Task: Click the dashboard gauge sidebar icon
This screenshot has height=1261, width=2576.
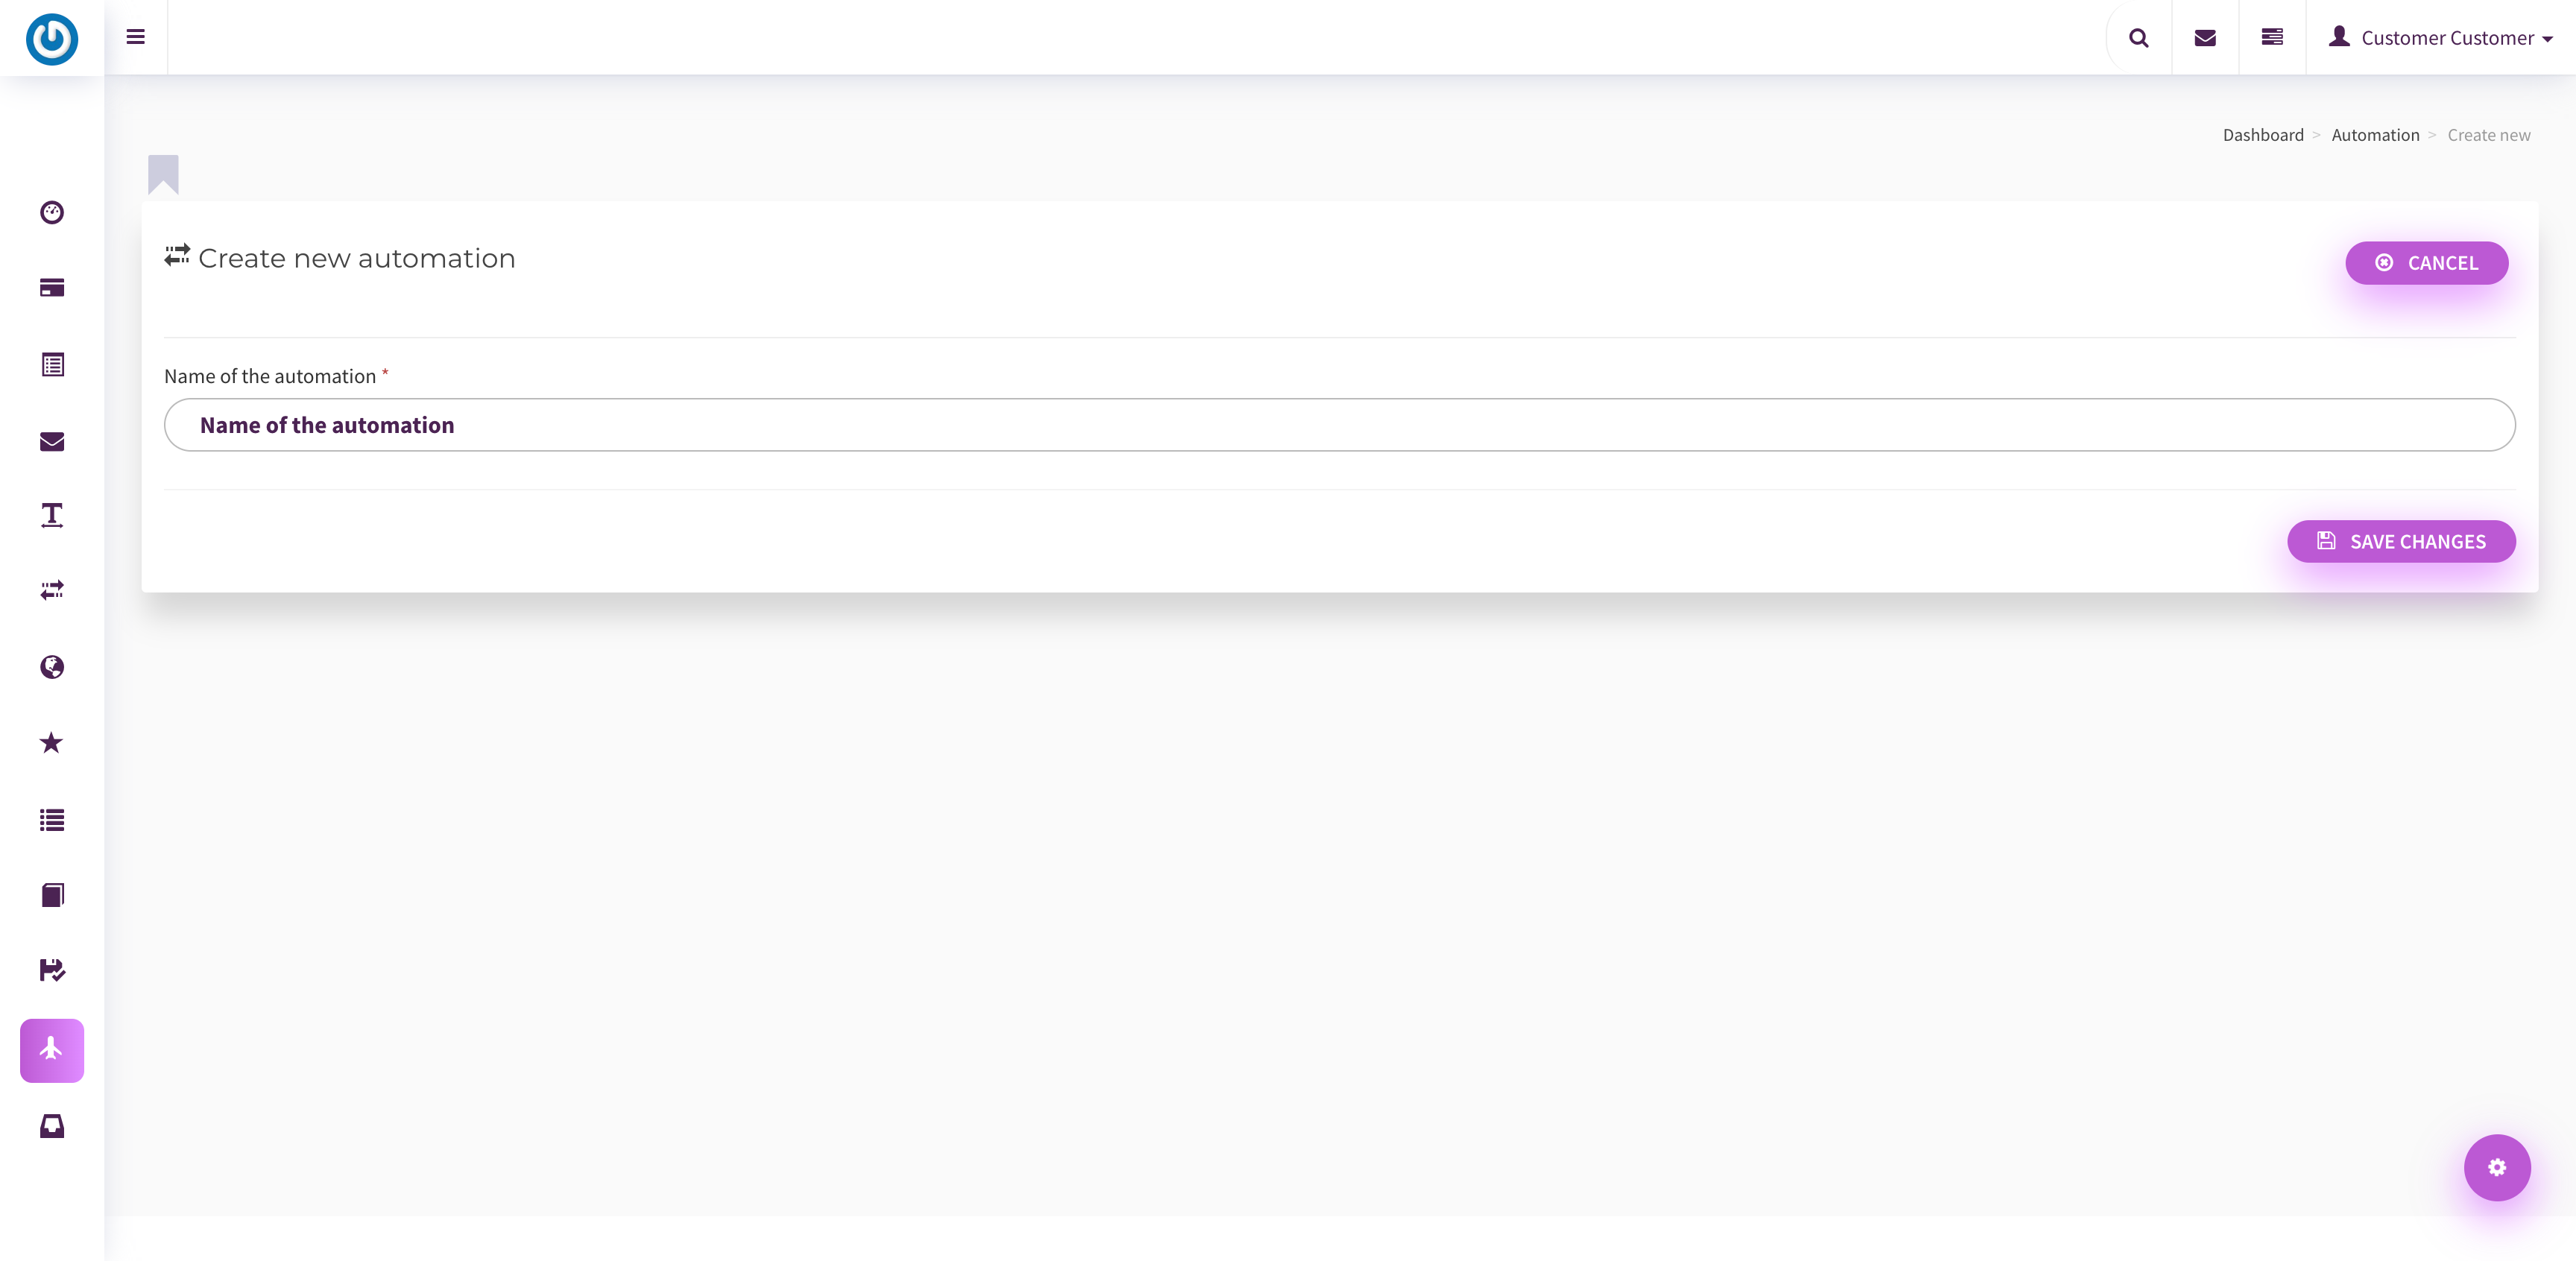Action: click(52, 212)
